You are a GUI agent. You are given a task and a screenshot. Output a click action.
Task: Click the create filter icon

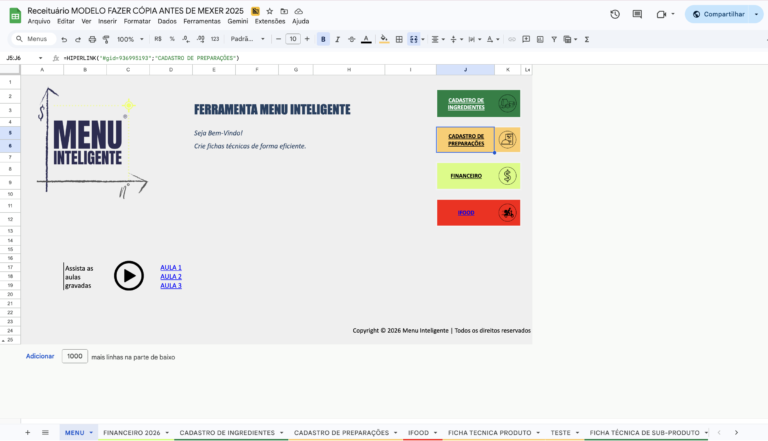coord(554,39)
